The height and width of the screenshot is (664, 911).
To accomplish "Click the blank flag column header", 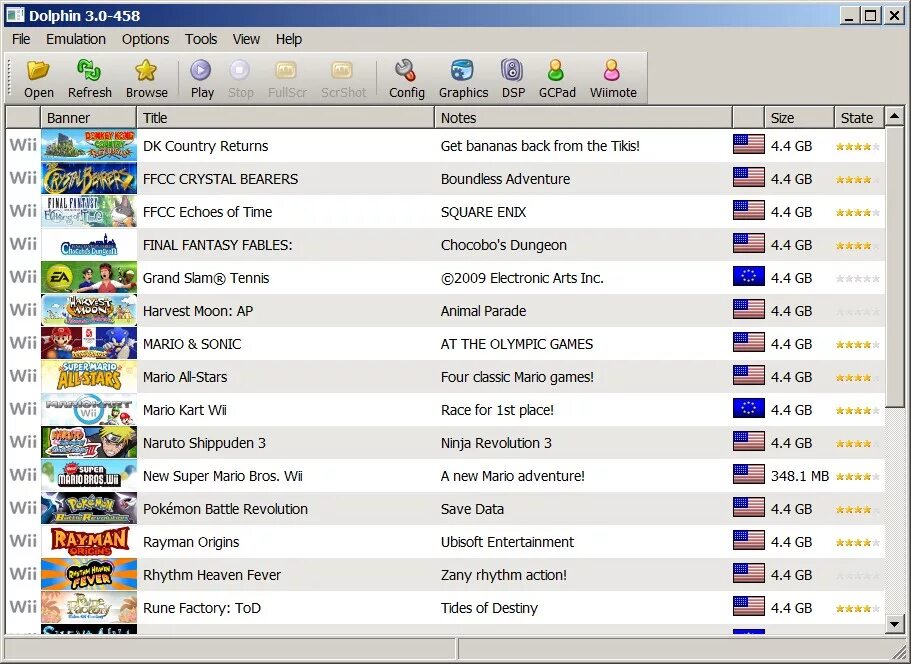I will [748, 118].
